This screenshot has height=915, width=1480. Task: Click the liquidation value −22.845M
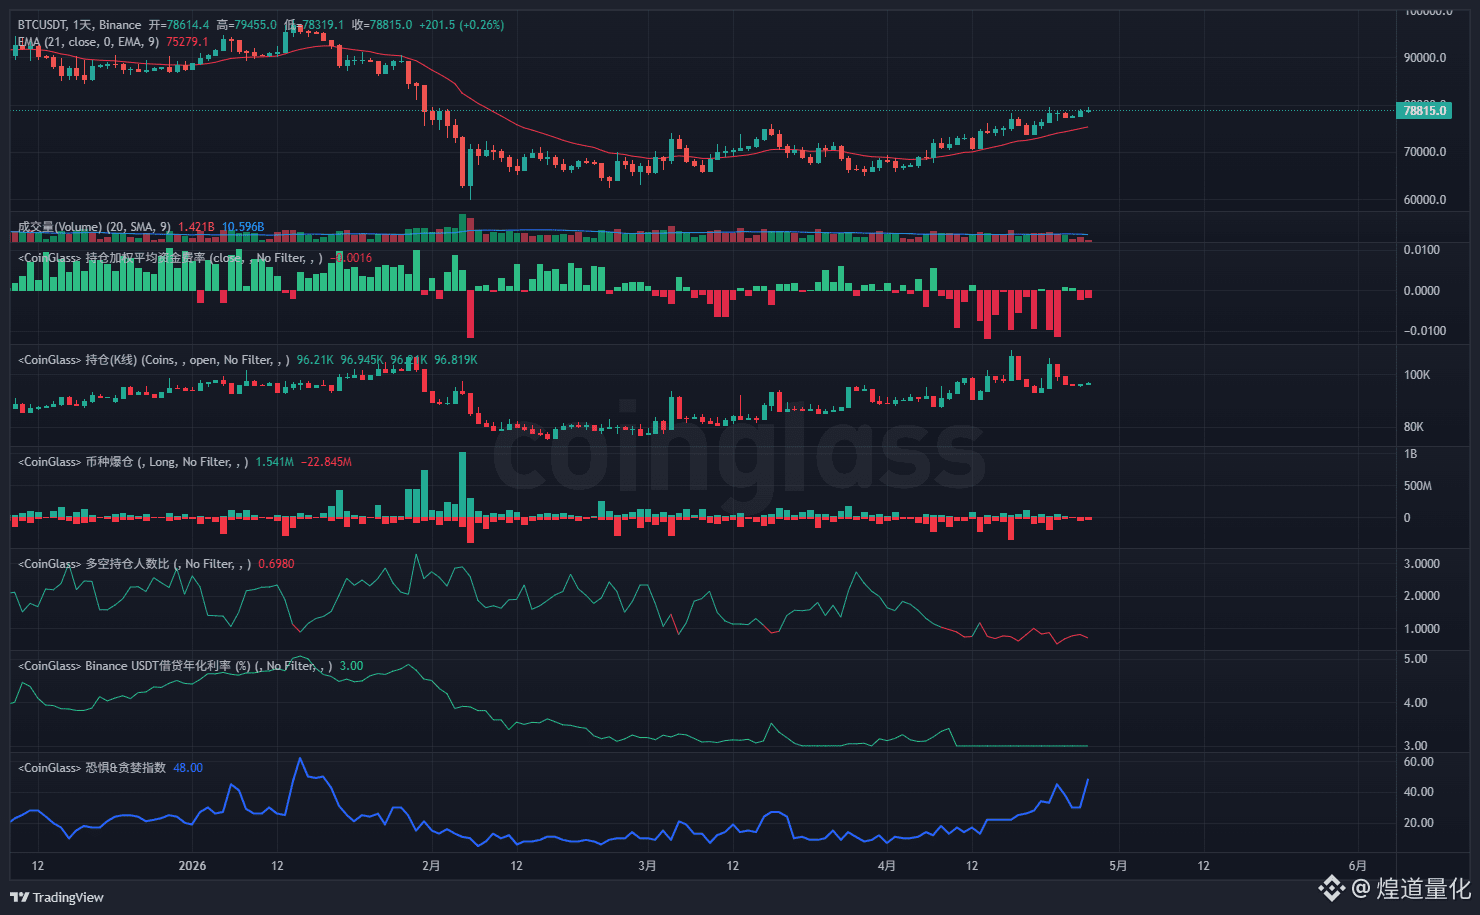(327, 462)
